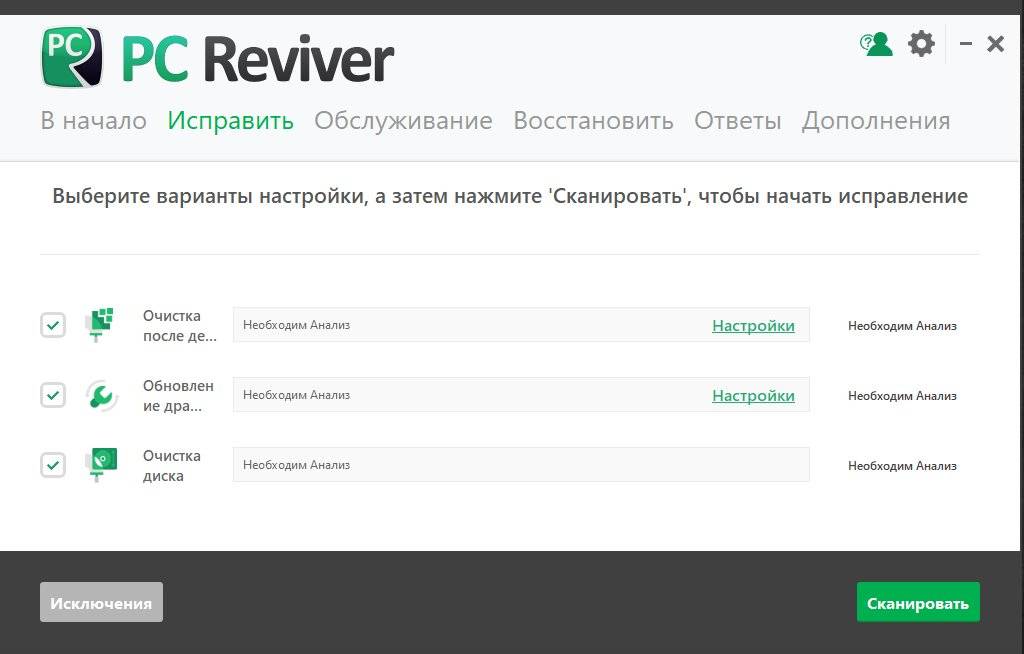
Task: Uncheck the 'Очистка после де...' checkbox
Action: (53, 325)
